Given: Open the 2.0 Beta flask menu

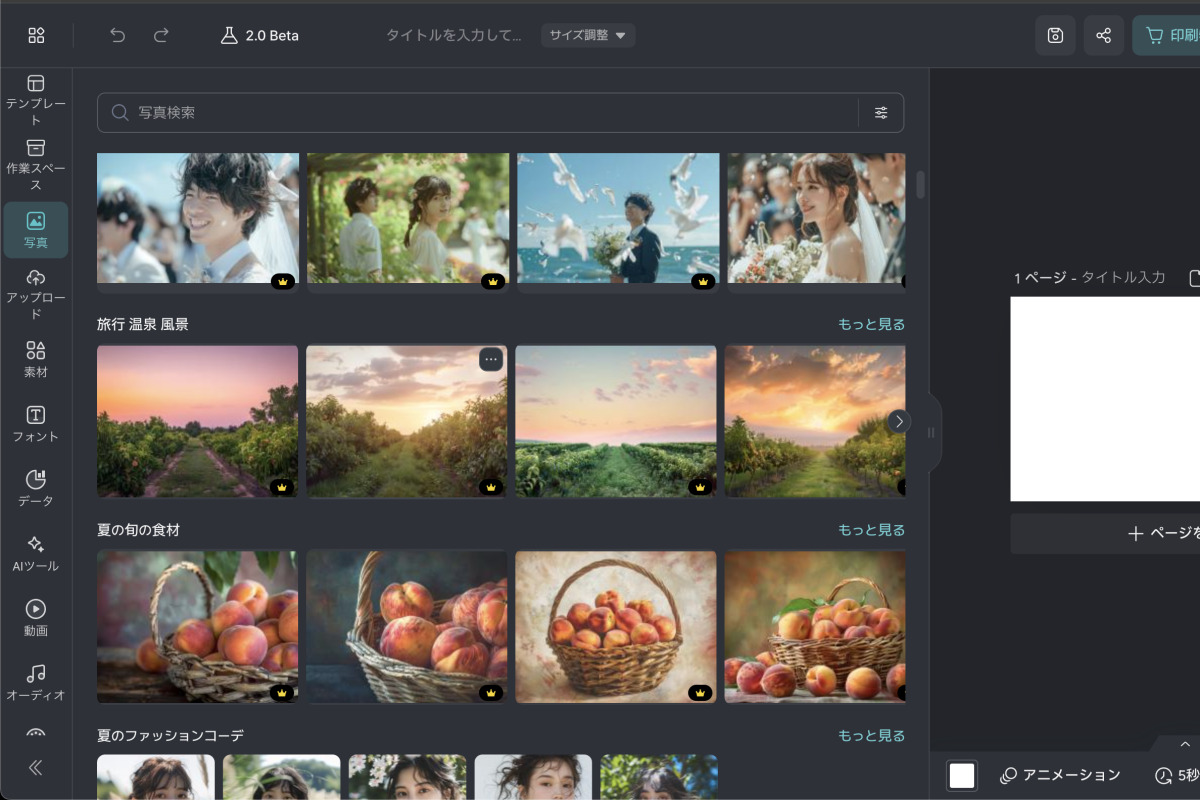Looking at the screenshot, I should [x=259, y=36].
